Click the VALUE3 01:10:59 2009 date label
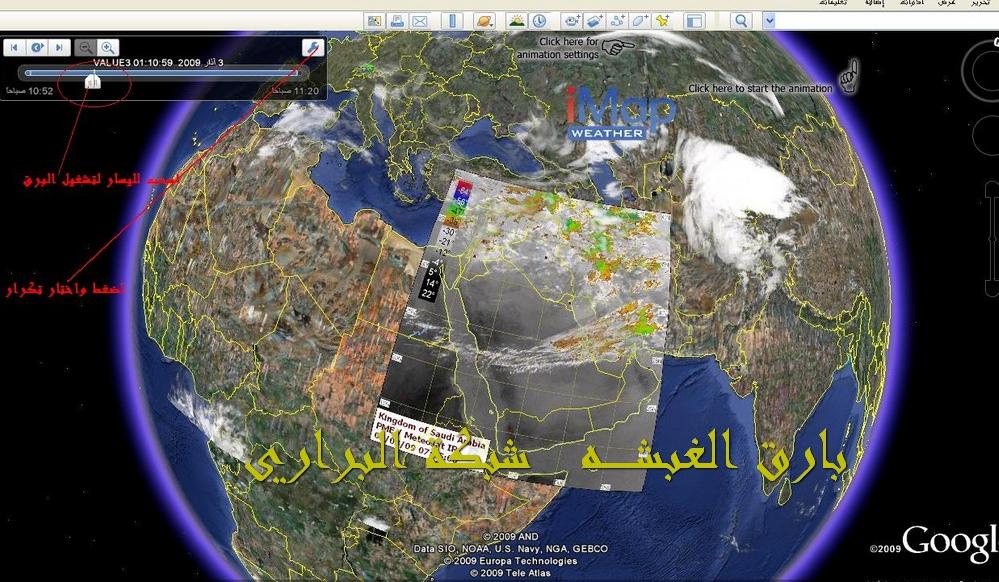This screenshot has width=999, height=582. pyautogui.click(x=158, y=63)
